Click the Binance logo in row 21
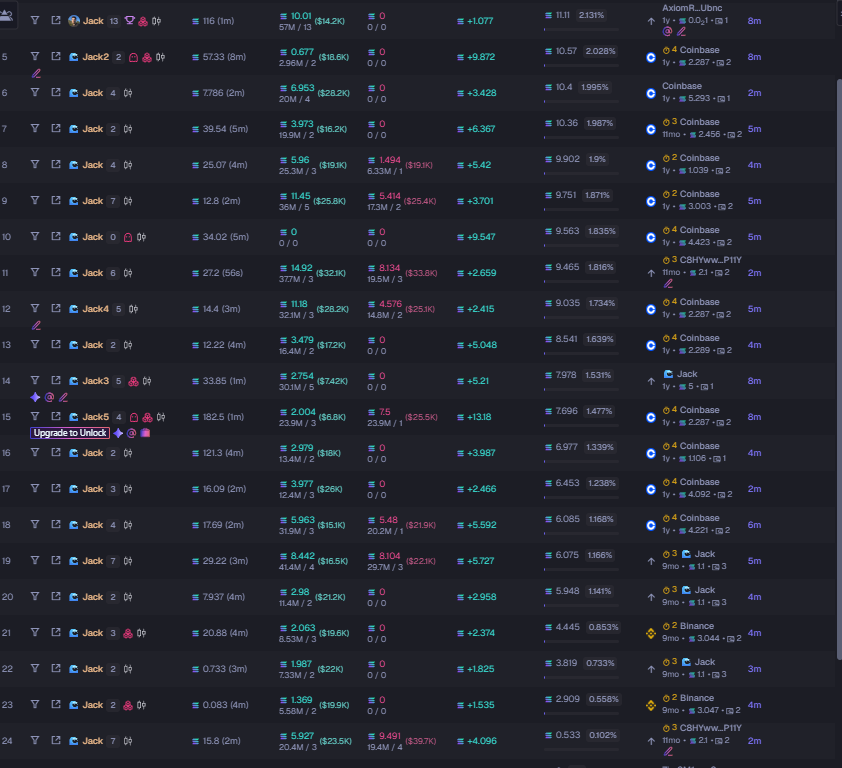 651,633
